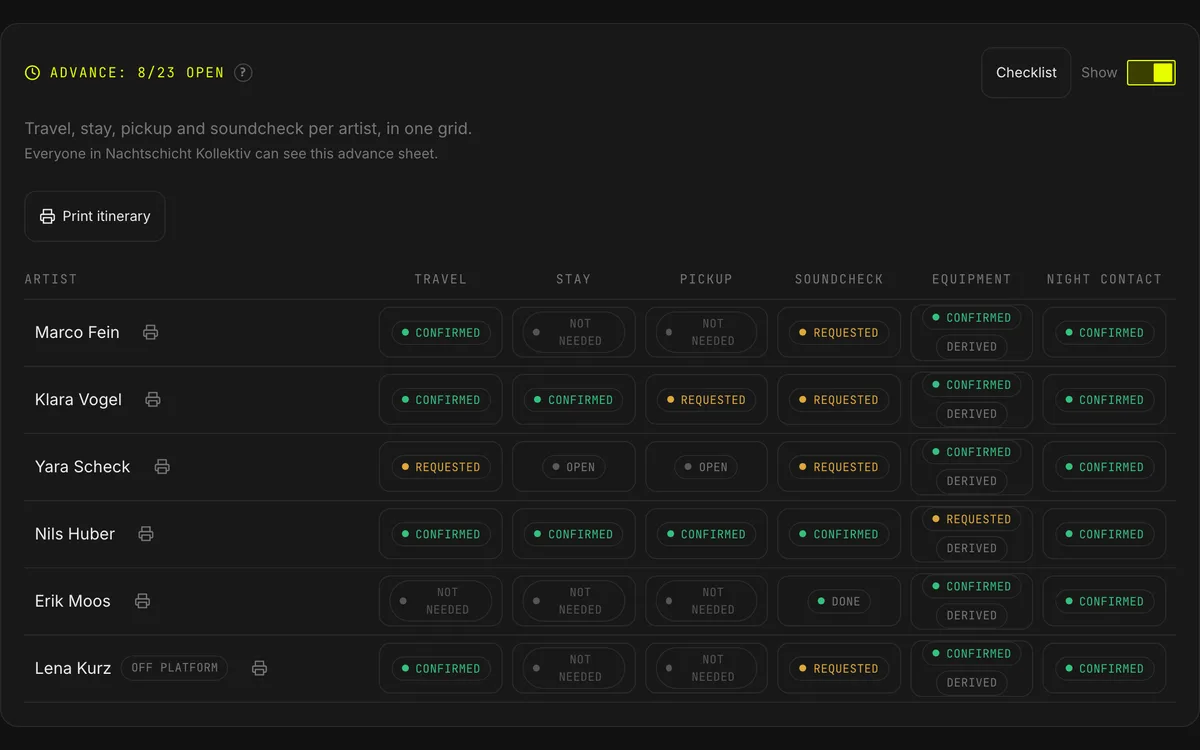The image size is (1200, 750).
Task: Open Yara Scheck's Travel Requested status
Action: [x=441, y=467]
